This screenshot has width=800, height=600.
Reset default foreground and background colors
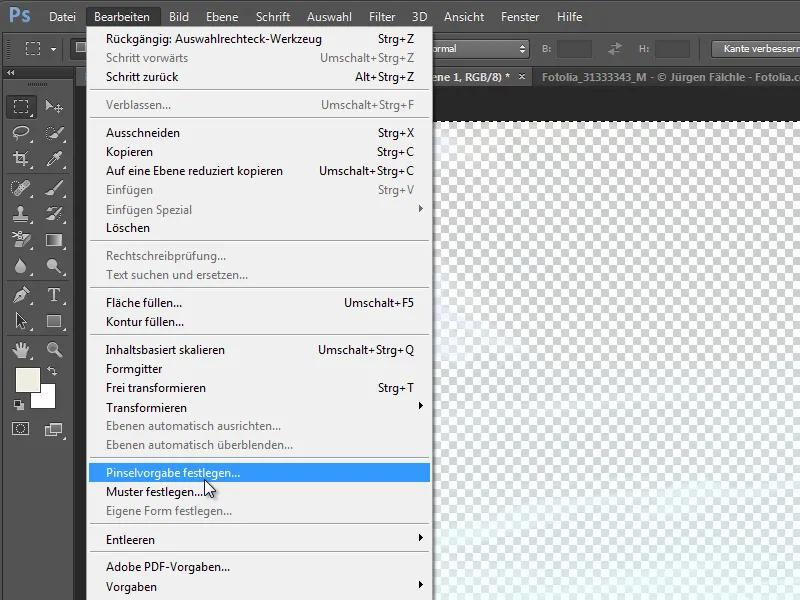click(19, 405)
